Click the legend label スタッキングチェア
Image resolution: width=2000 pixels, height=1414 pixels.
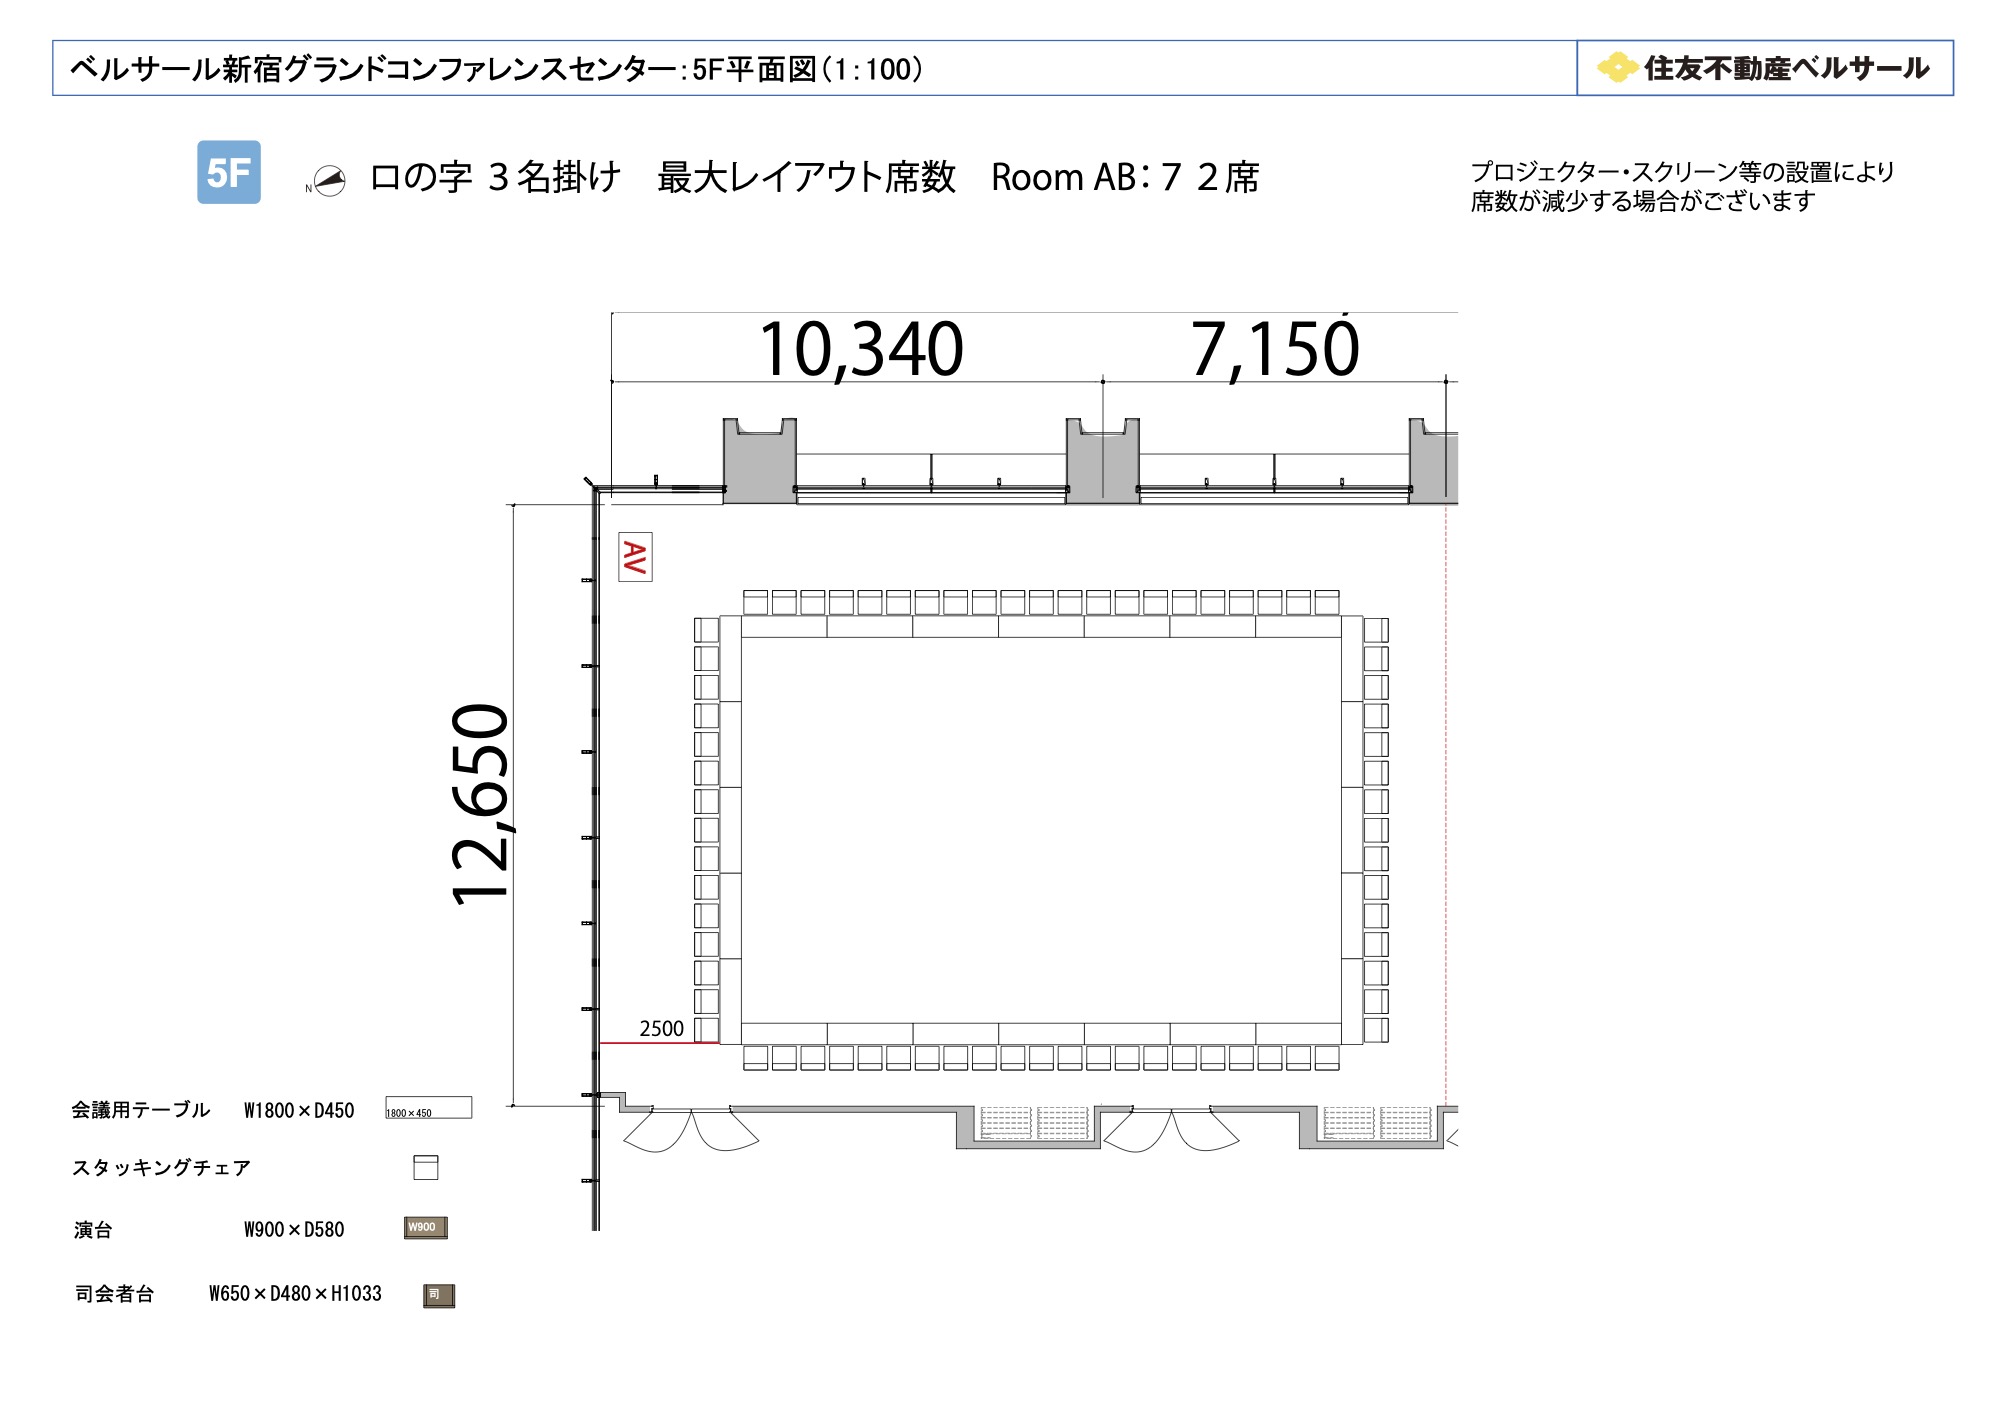point(161,1168)
